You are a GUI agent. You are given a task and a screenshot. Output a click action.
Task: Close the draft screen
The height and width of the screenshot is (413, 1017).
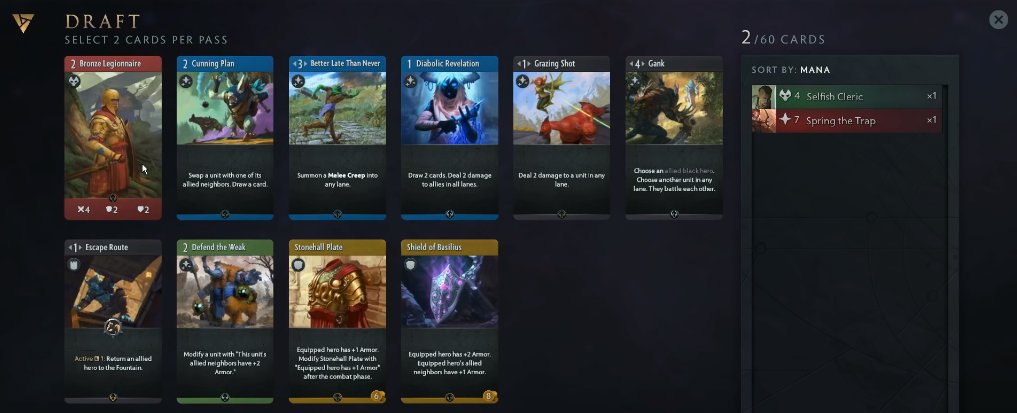(x=998, y=20)
